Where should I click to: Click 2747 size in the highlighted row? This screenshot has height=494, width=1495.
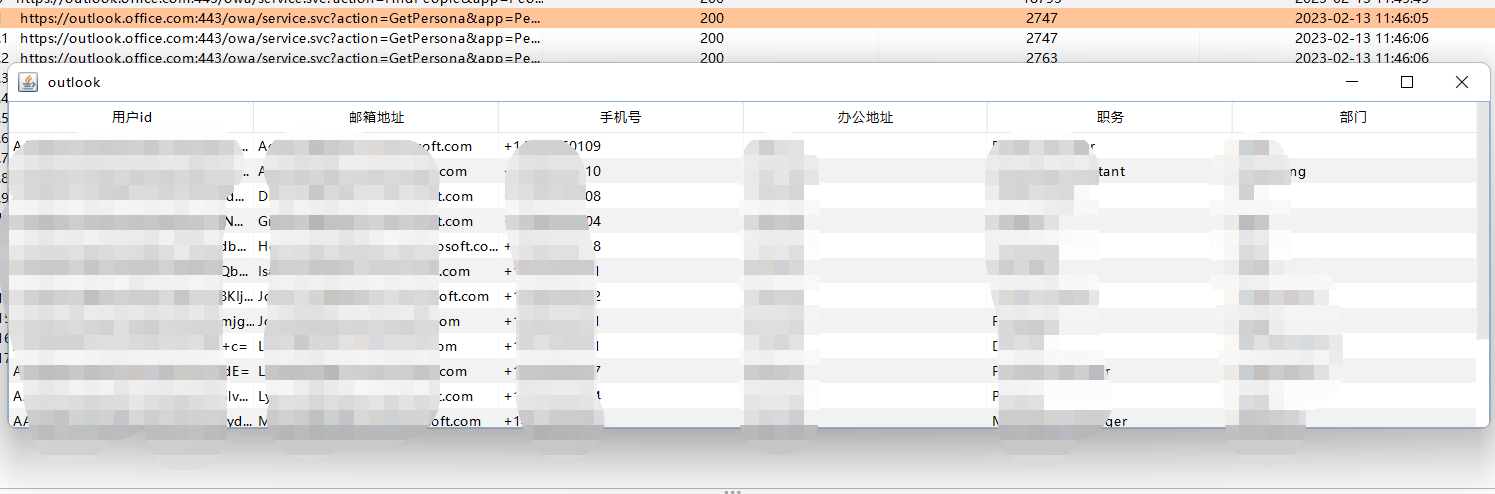point(1041,18)
